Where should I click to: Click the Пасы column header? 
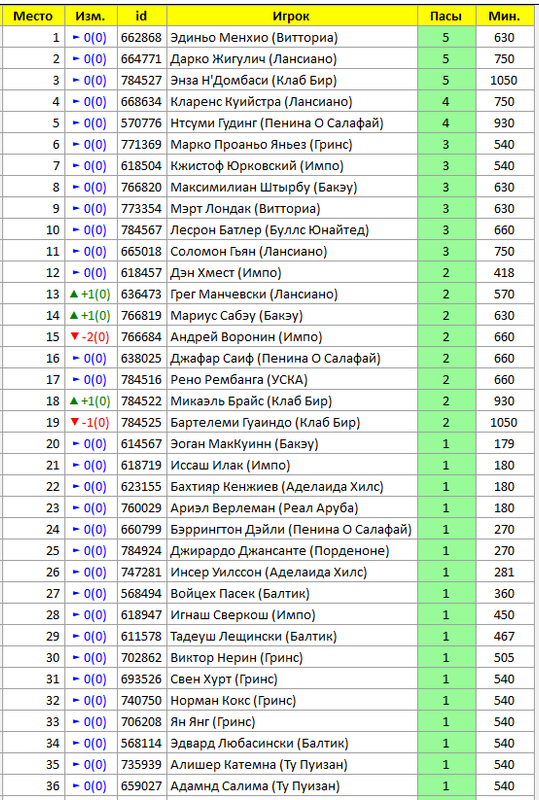[446, 16]
